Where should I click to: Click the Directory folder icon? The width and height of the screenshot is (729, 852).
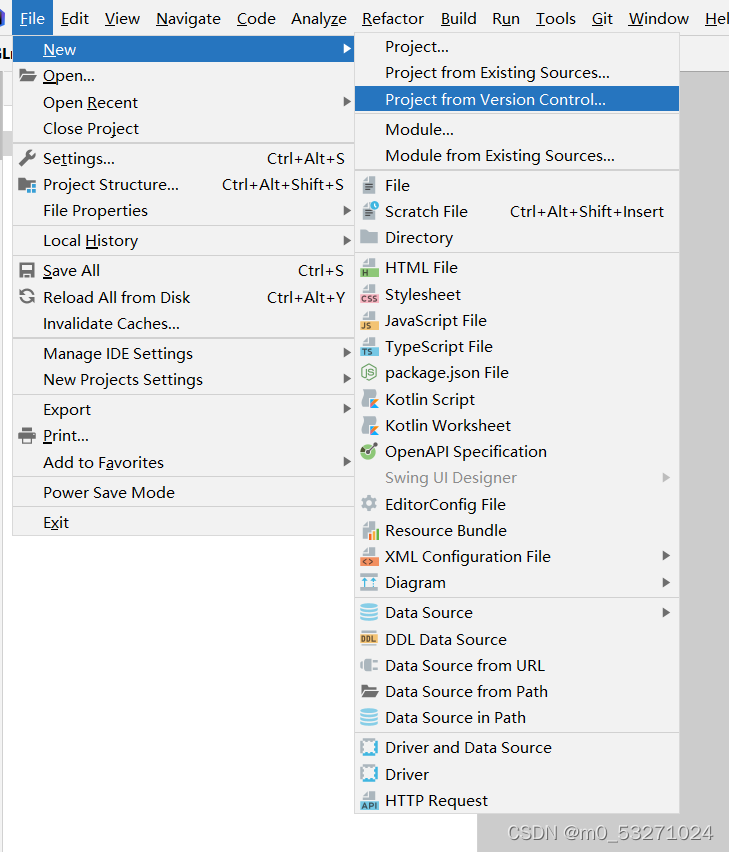pos(369,237)
